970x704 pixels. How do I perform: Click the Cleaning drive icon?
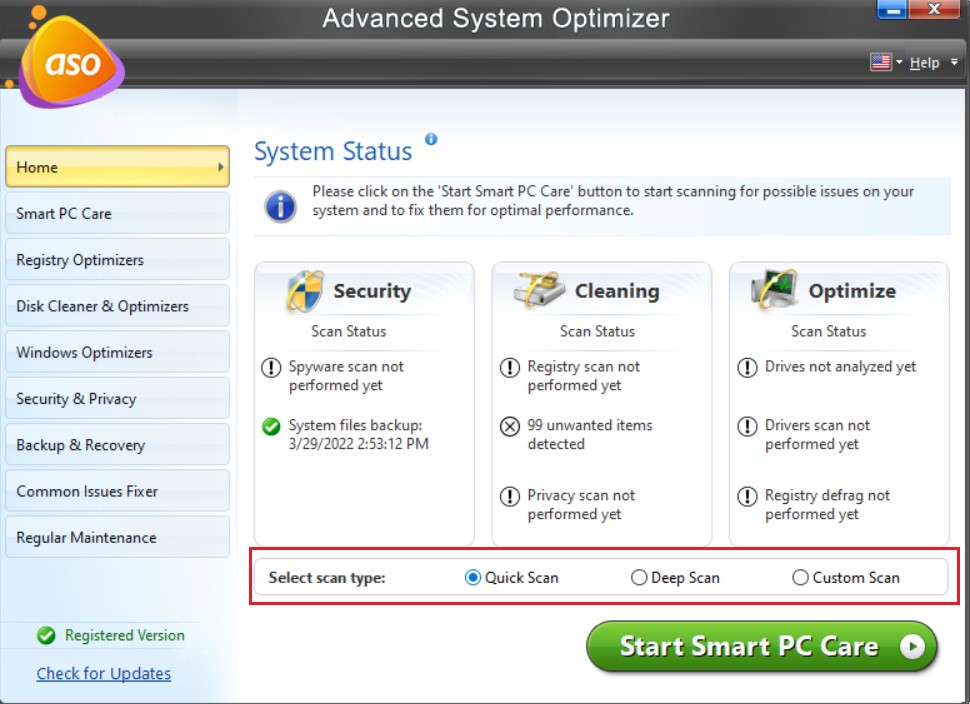click(x=541, y=290)
